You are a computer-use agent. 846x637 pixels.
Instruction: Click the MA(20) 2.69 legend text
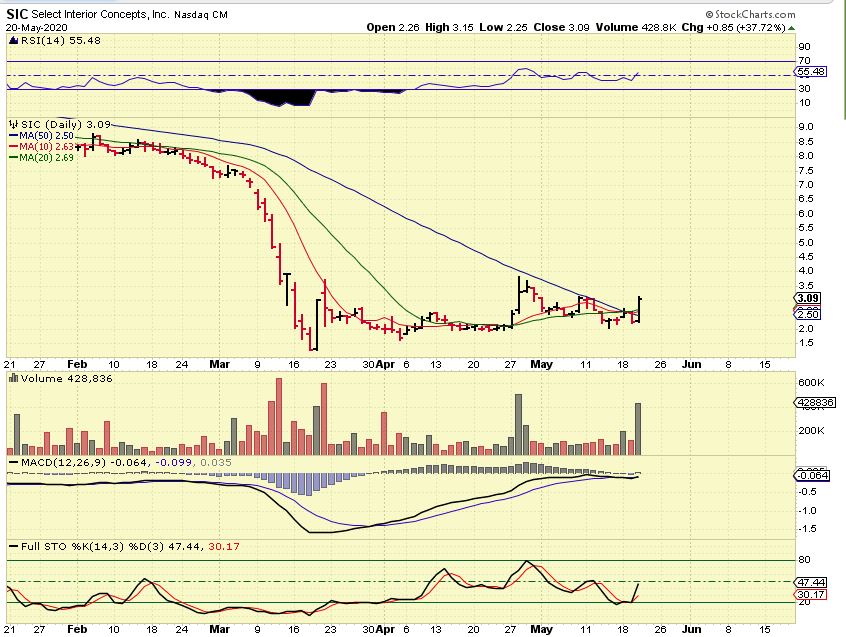pos(46,158)
